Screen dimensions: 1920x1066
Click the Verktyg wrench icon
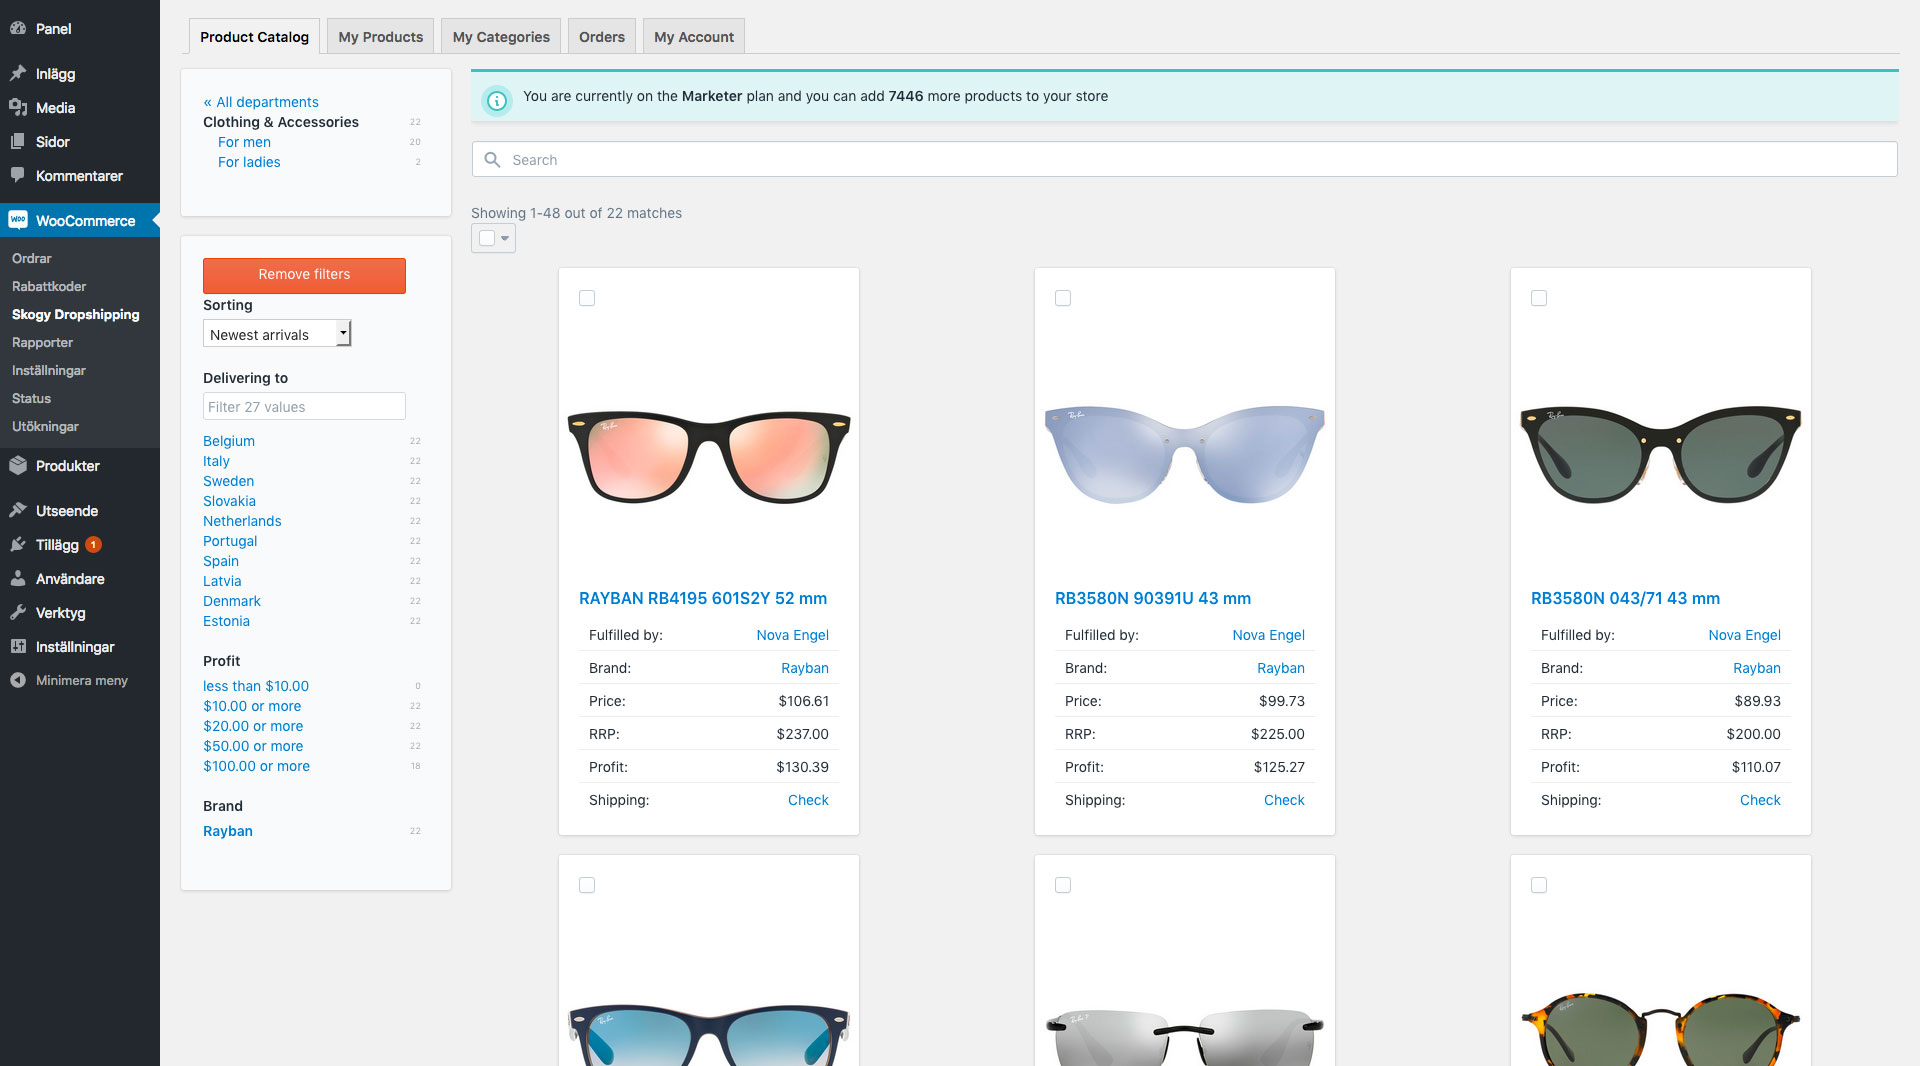[x=18, y=612]
